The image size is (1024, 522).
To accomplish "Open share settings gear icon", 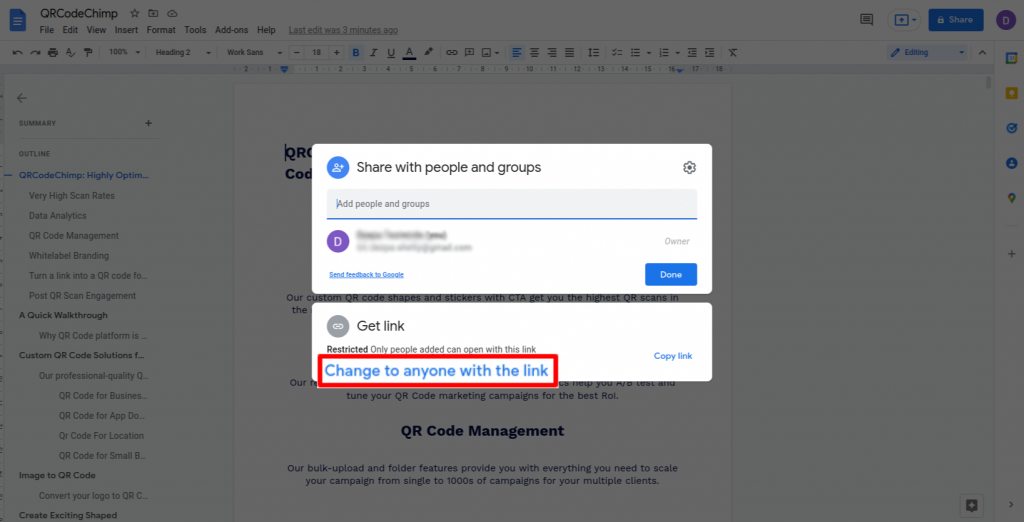I will coord(689,168).
